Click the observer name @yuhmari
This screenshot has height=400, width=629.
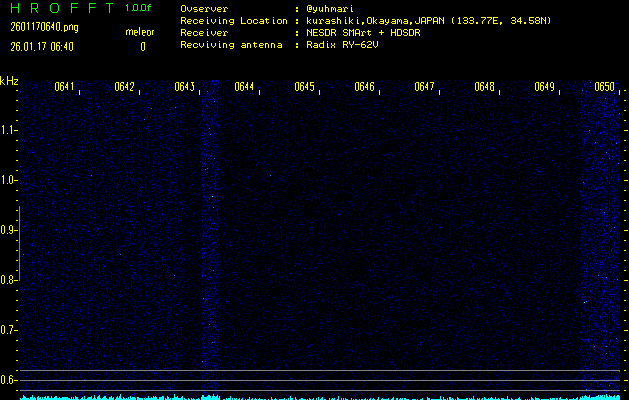coord(330,9)
